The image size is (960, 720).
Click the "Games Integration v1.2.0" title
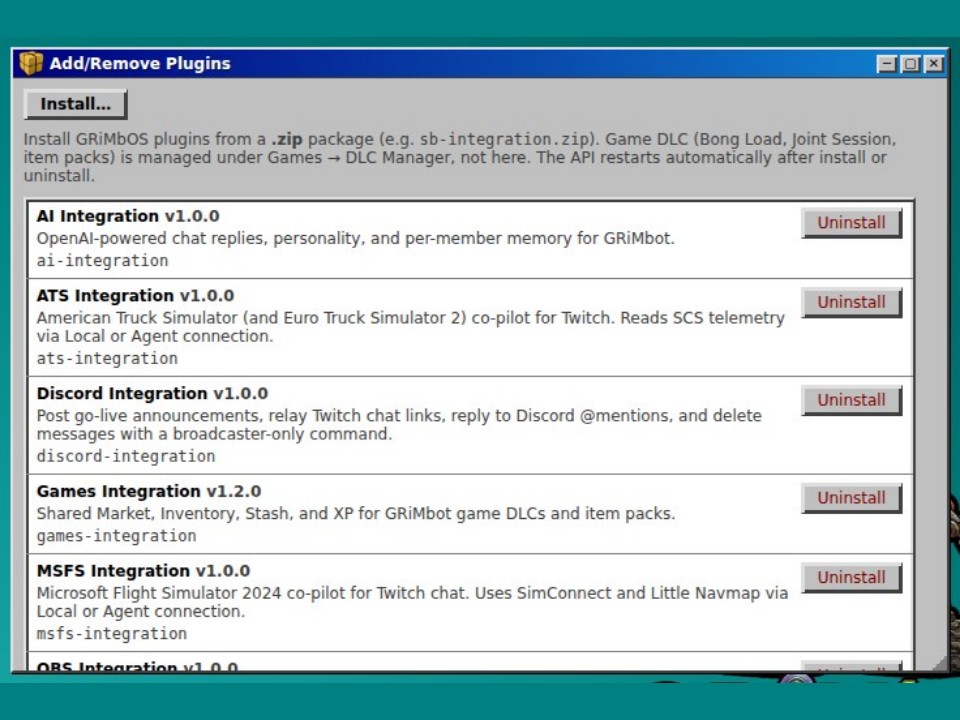click(149, 492)
